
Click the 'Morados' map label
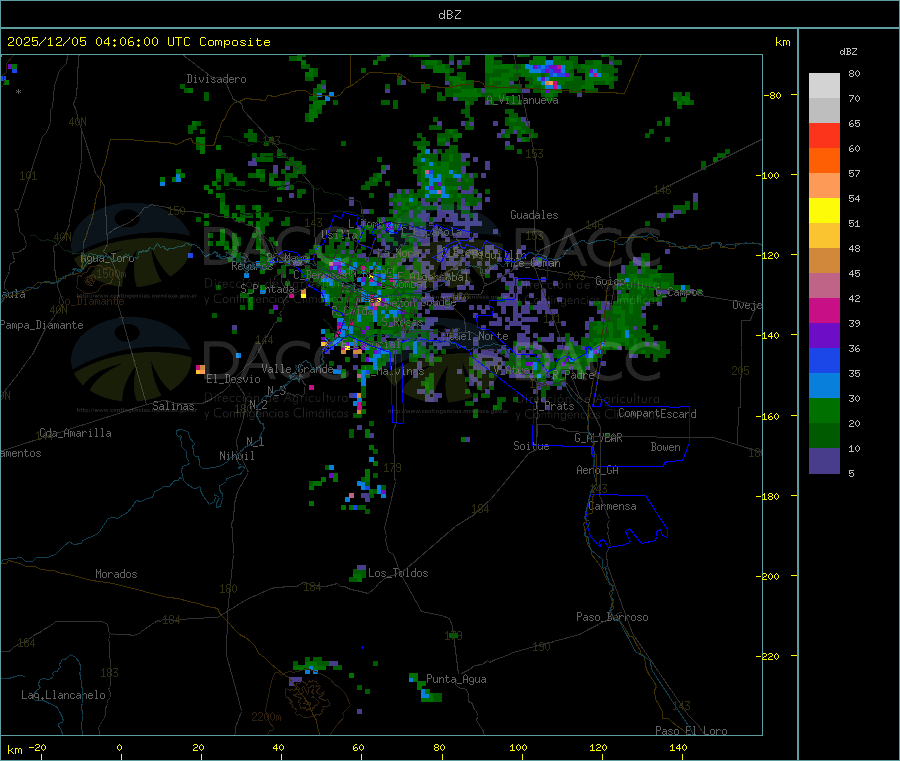click(117, 574)
